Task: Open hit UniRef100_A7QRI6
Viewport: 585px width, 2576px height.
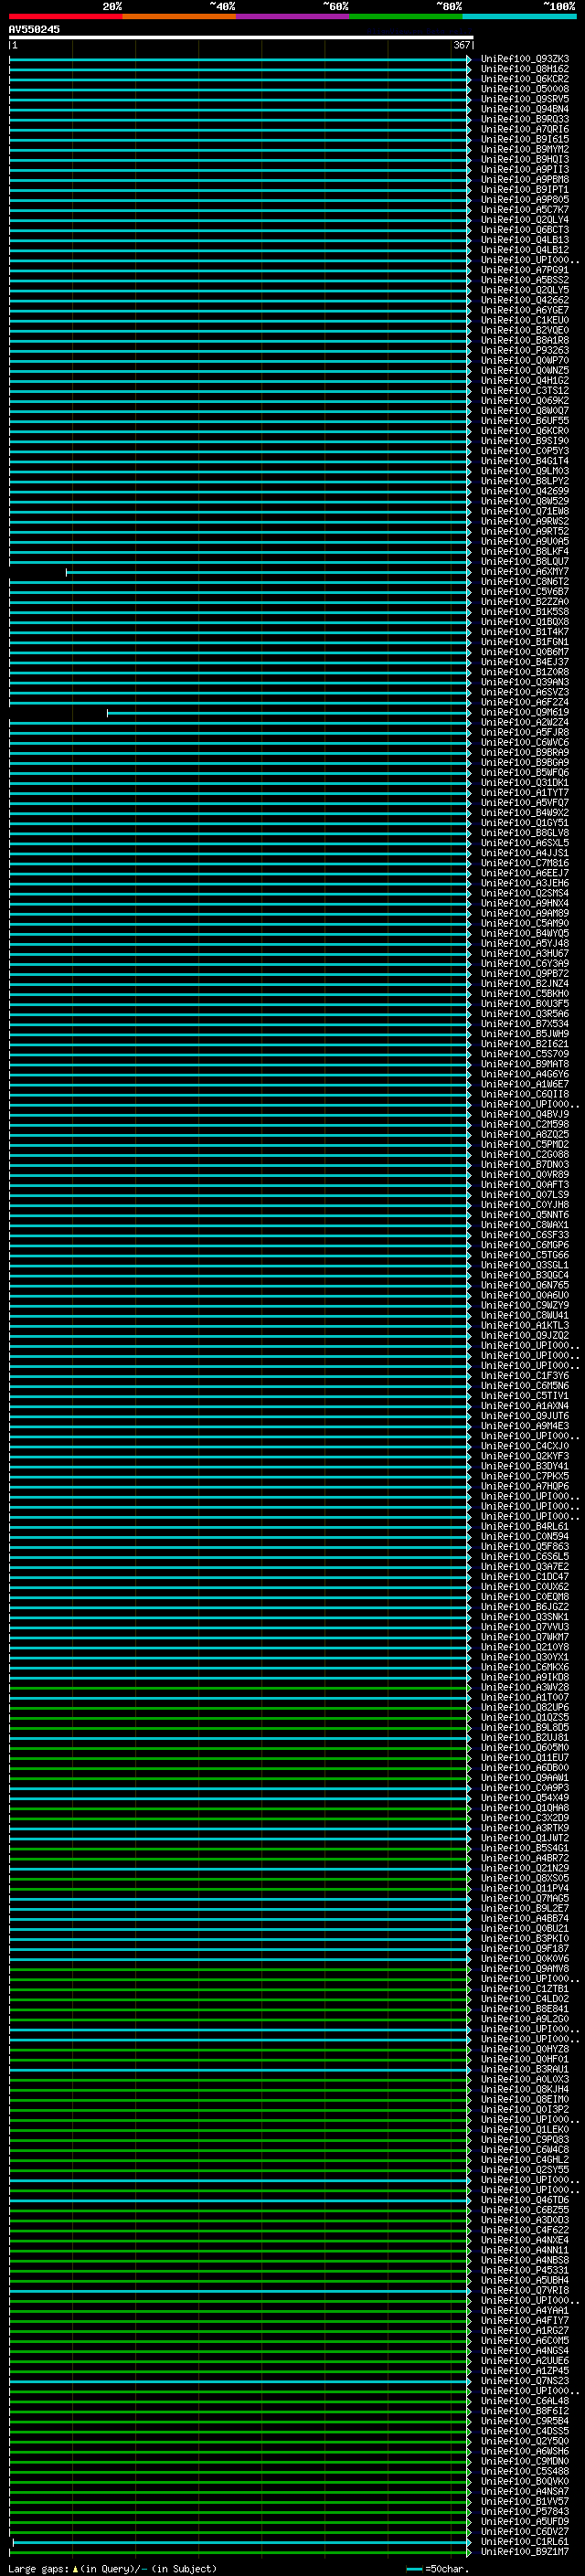Action: click(524, 129)
